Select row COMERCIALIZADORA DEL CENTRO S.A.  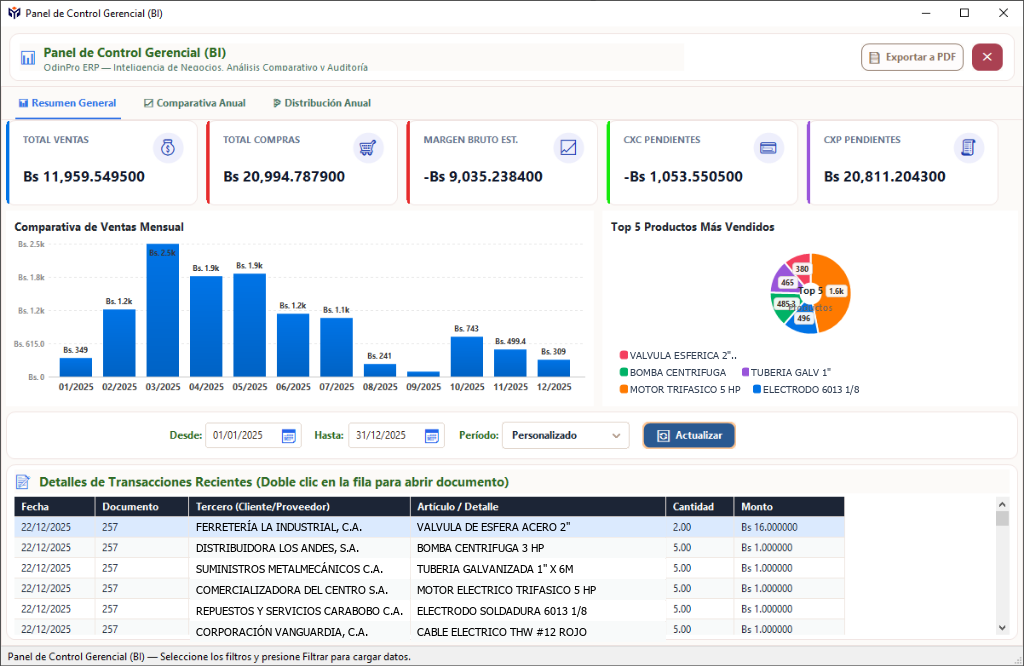point(429,589)
